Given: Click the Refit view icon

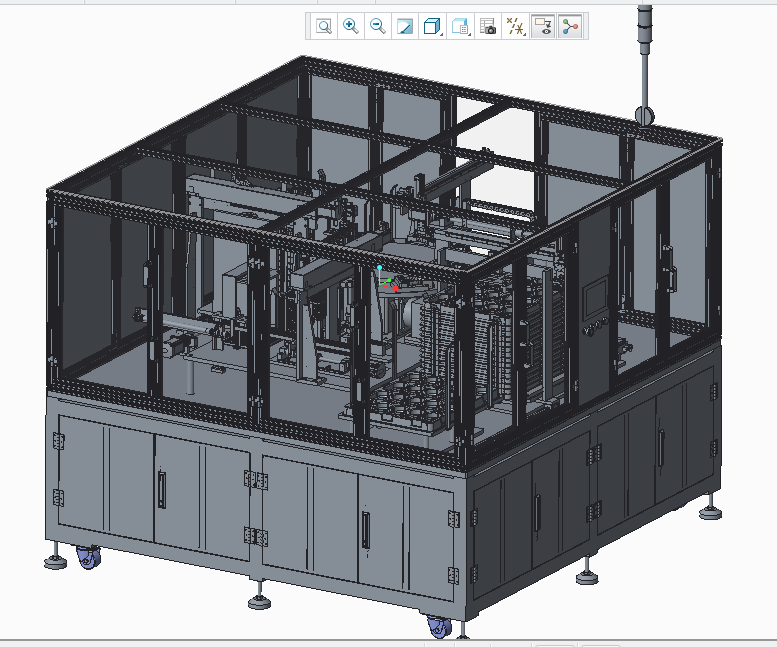Looking at the screenshot, I should 324,27.
